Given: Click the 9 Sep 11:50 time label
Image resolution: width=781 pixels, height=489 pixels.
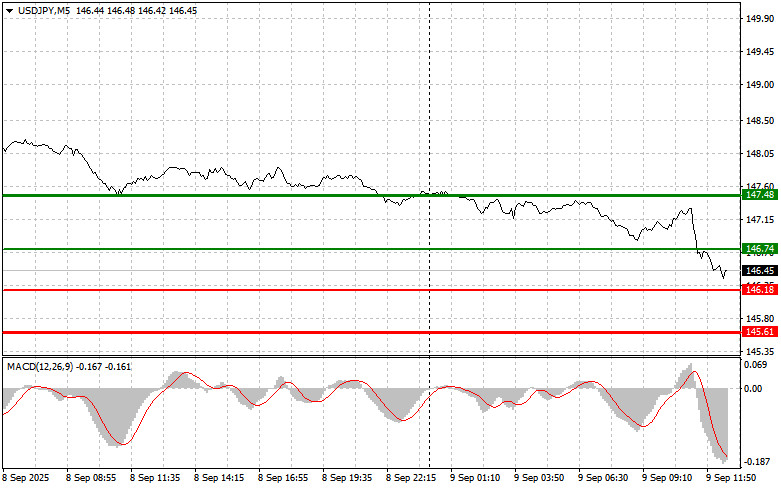Looking at the screenshot, I should 733,479.
